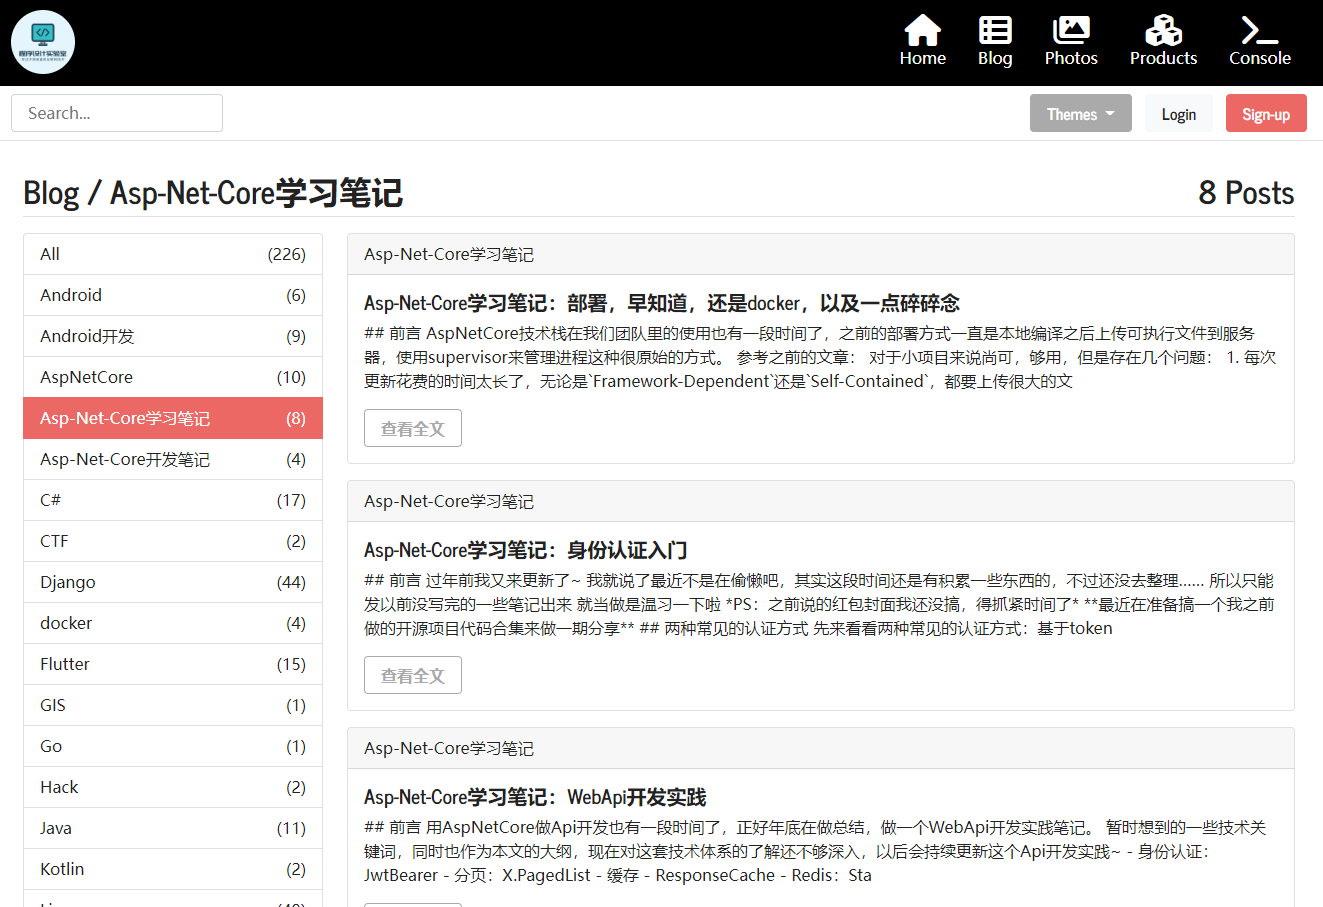Select the docker category
Viewport: 1323px width, 907px height.
[173, 623]
